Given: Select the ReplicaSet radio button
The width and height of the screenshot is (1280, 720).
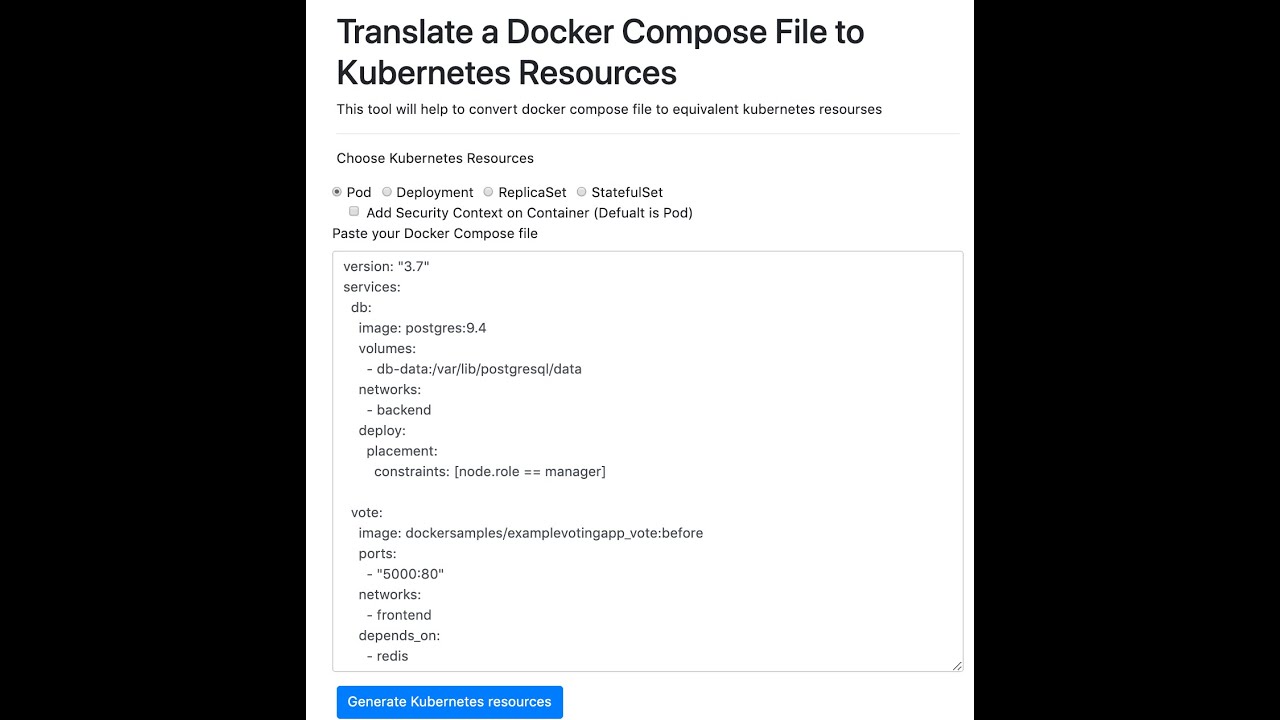Looking at the screenshot, I should (488, 192).
